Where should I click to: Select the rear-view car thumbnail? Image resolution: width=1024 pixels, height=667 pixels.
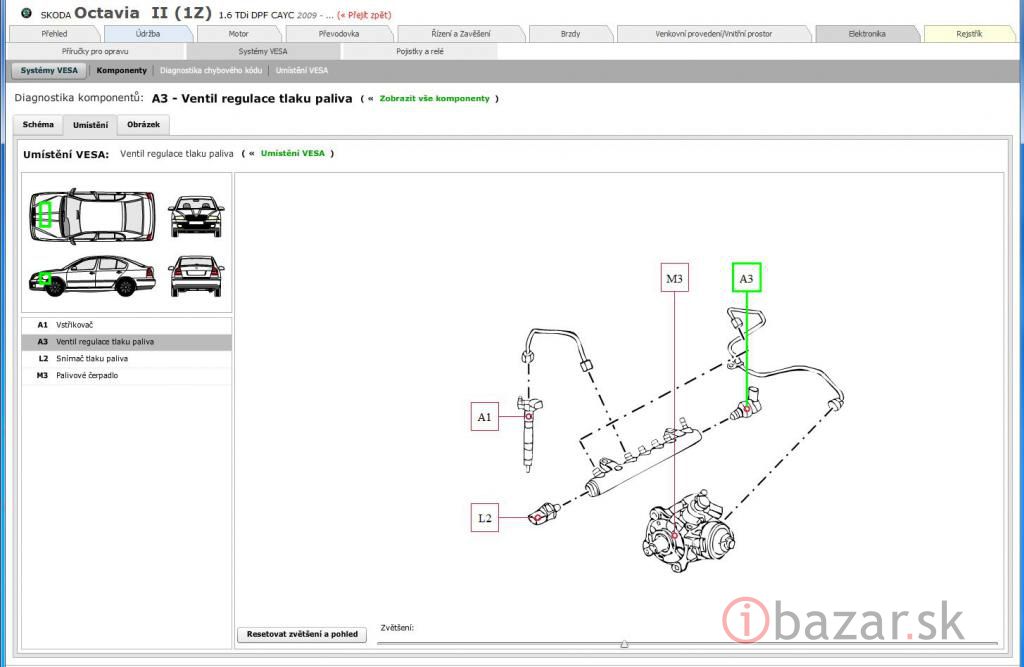click(197, 275)
